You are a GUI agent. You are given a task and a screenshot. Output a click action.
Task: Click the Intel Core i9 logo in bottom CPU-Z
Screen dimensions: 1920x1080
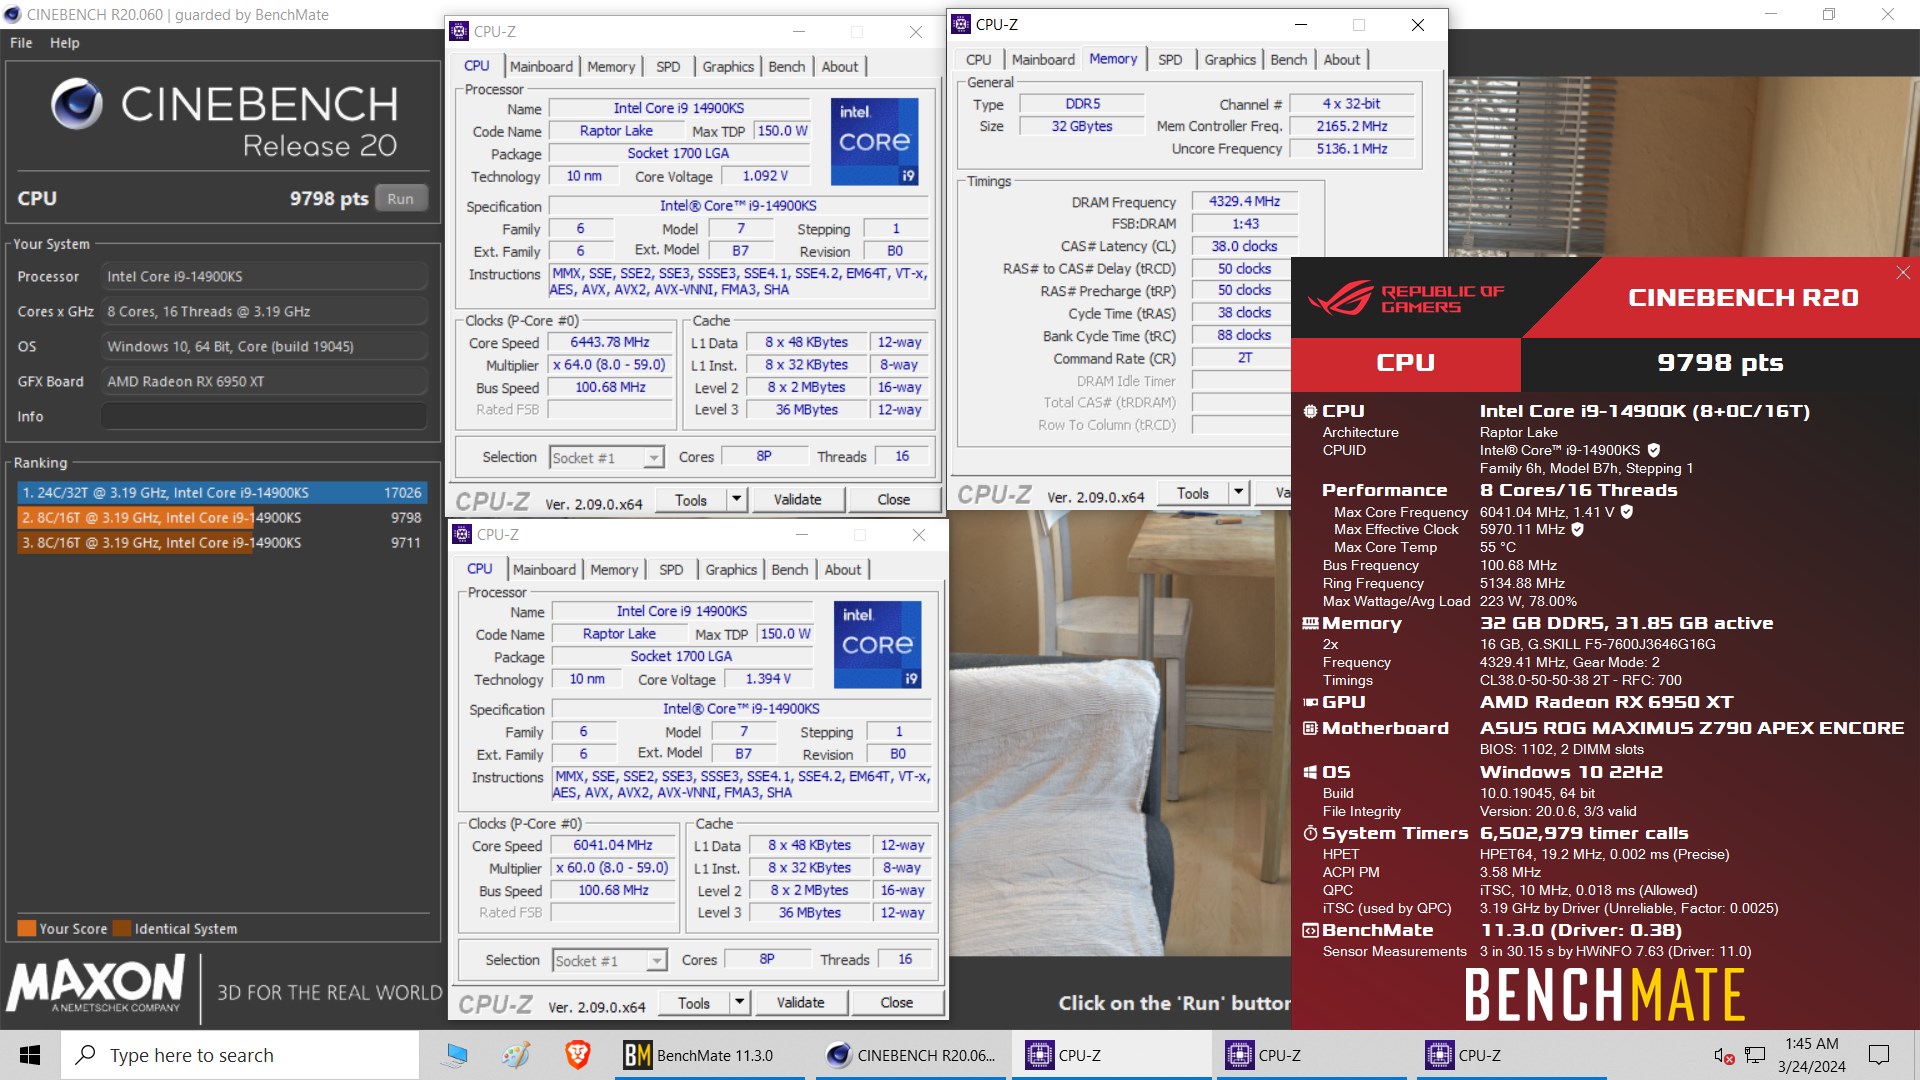[x=878, y=644]
